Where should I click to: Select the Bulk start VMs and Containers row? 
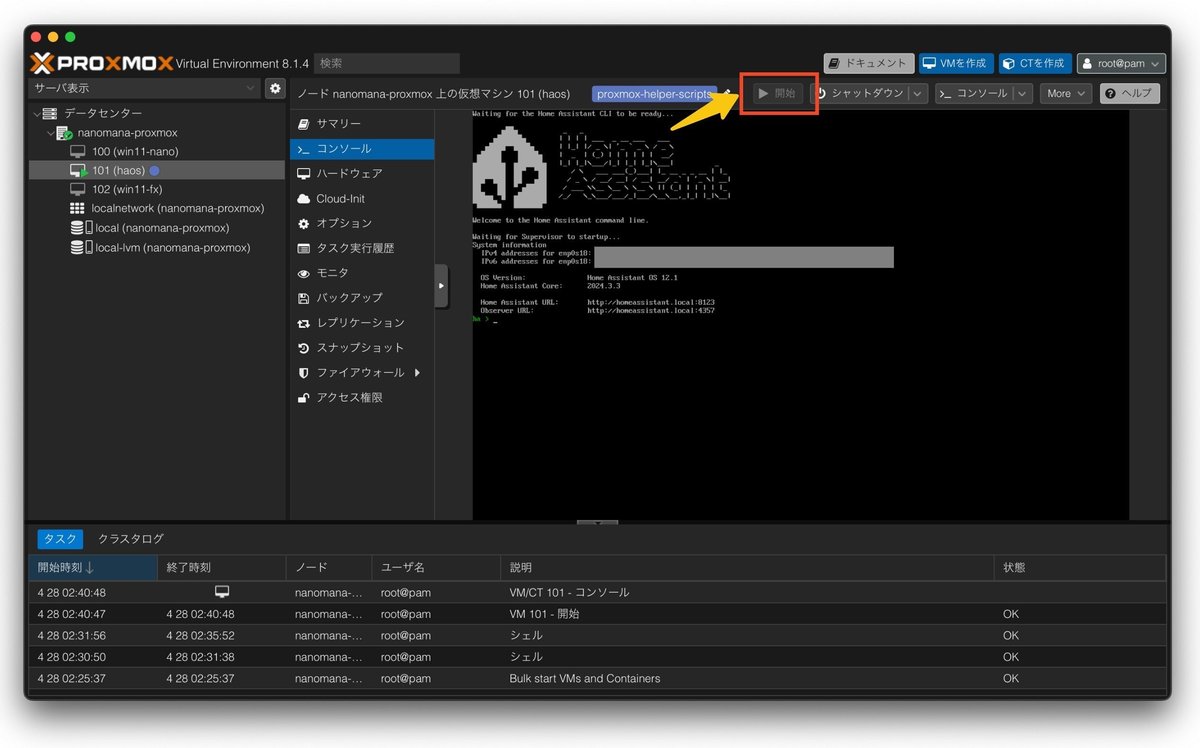tap(597, 678)
